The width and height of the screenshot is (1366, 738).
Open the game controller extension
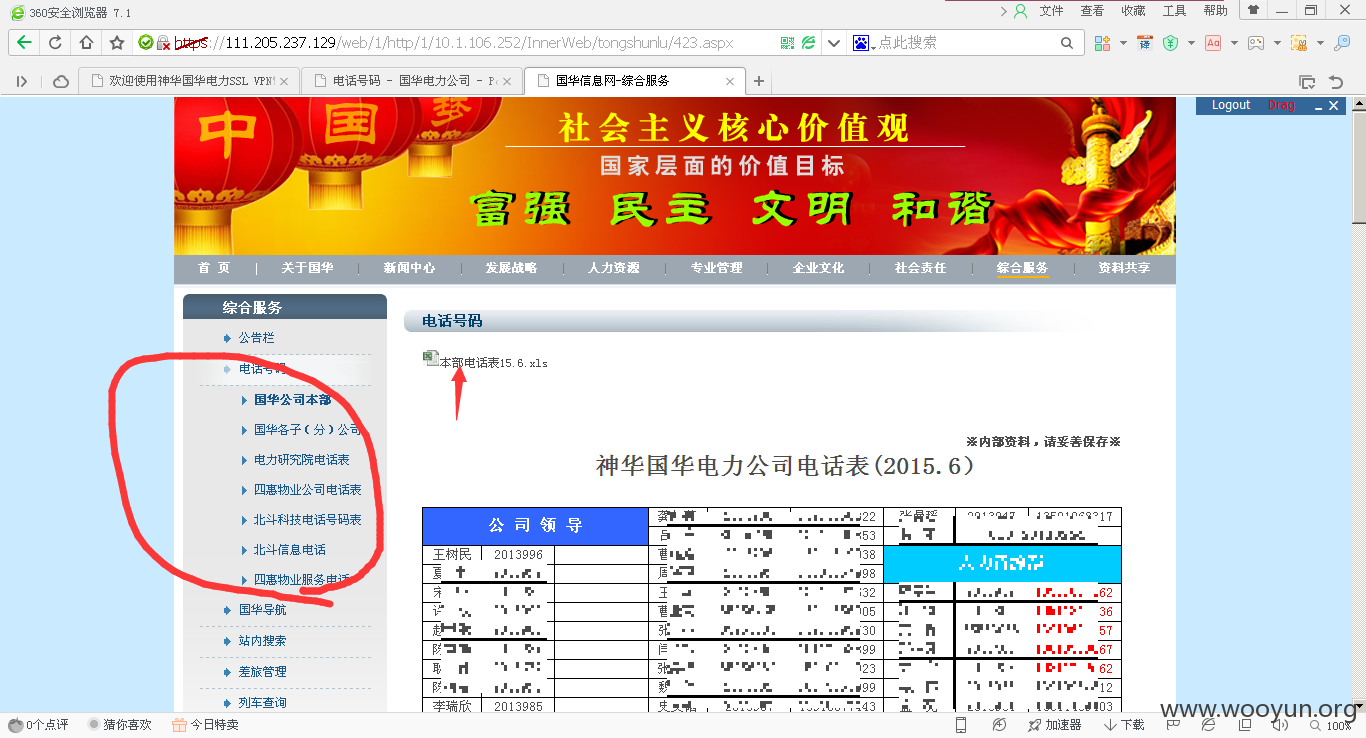pyautogui.click(x=1255, y=43)
